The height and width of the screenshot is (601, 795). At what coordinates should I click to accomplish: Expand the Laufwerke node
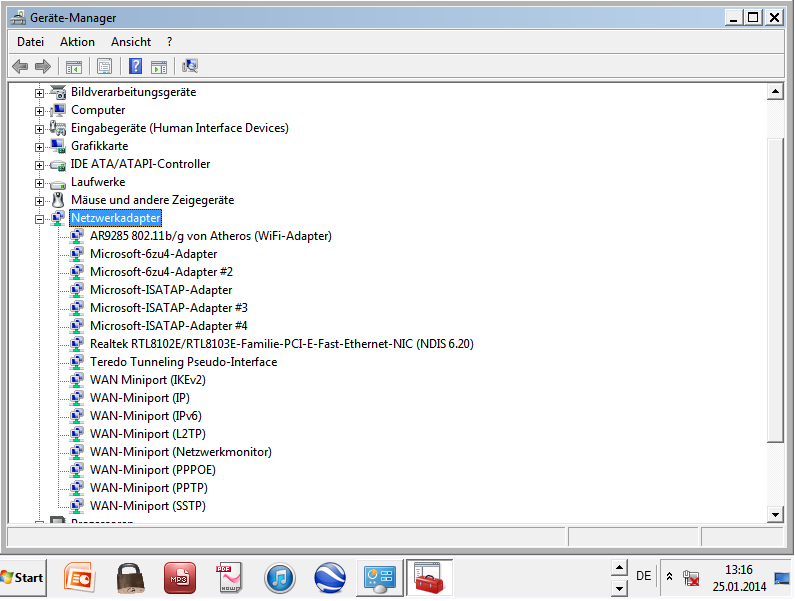[39, 183]
